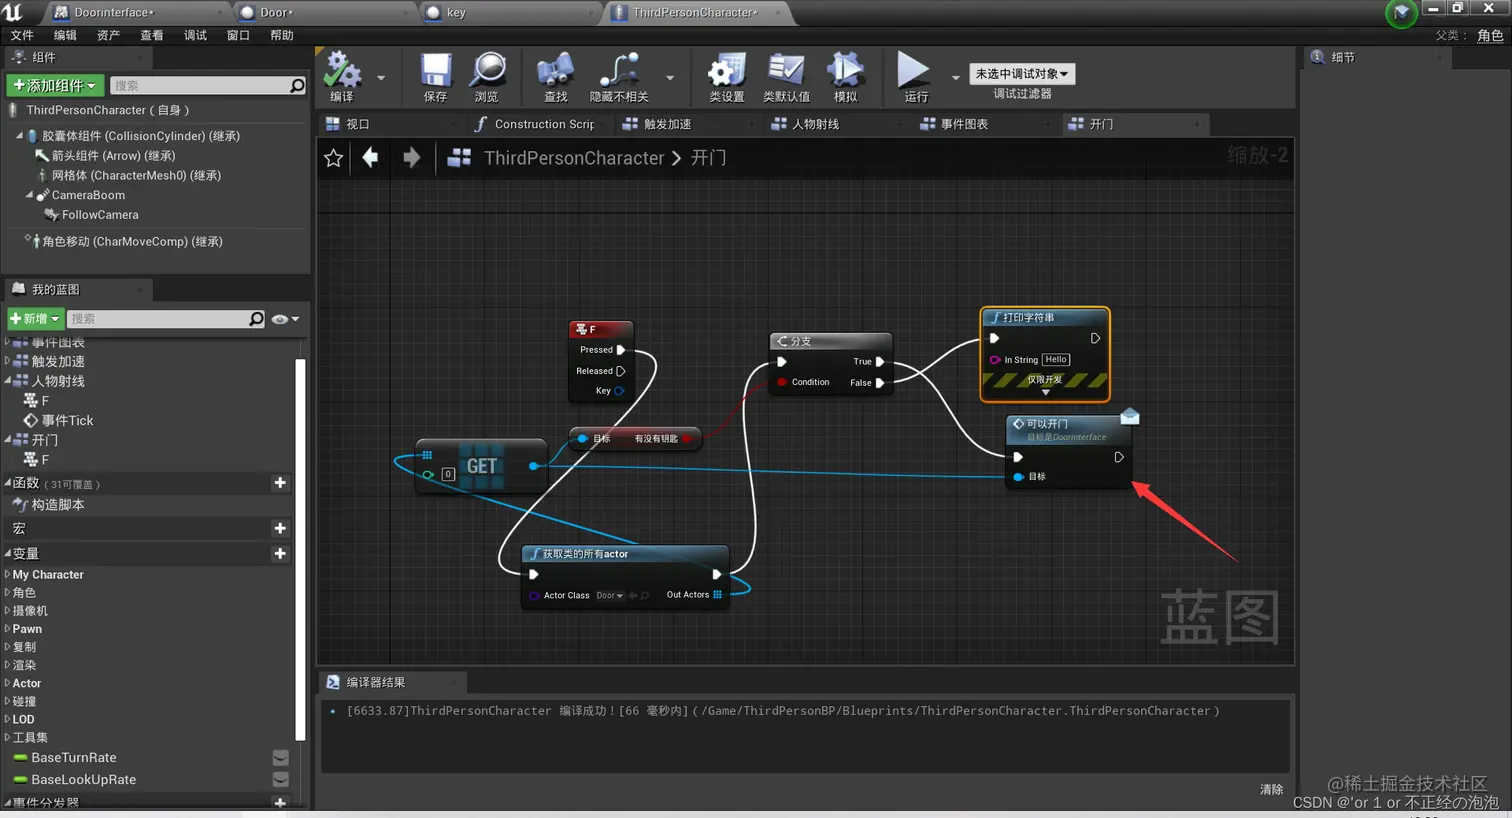1512x818 pixels.
Task: Click the 浏览 browse icon
Action: click(x=487, y=76)
